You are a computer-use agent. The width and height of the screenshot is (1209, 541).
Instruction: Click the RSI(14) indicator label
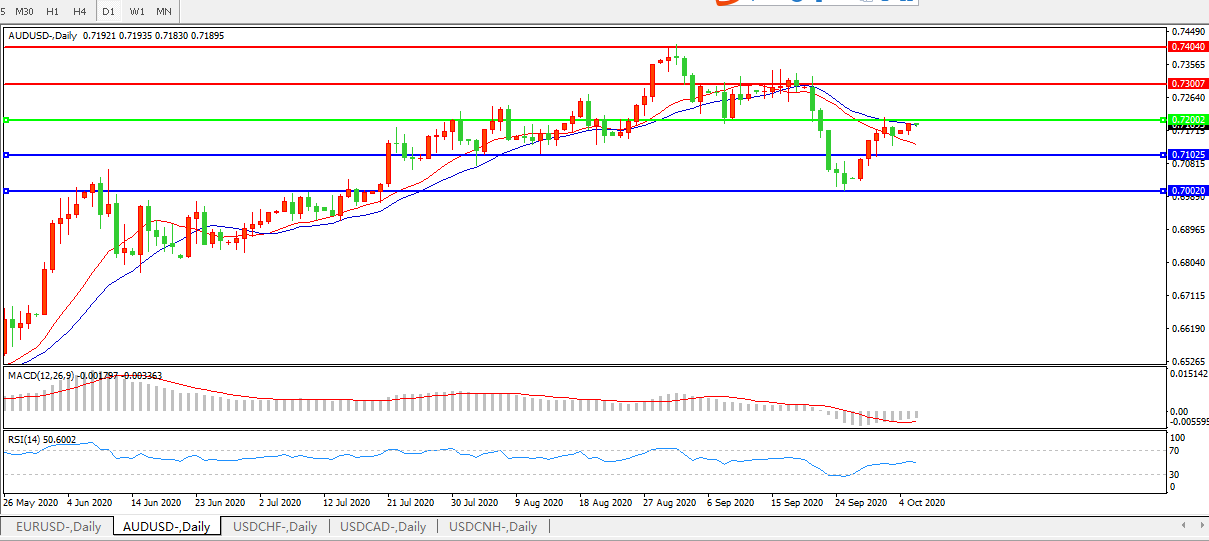pyautogui.click(x=22, y=439)
